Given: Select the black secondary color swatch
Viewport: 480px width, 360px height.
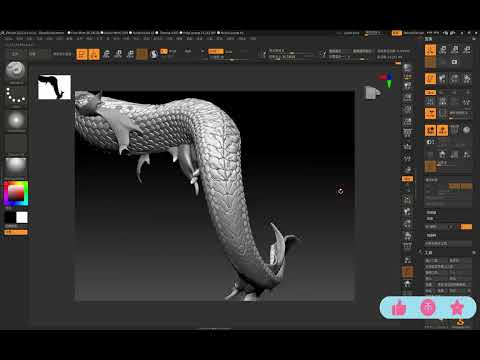Looking at the screenshot, I should tap(10, 217).
